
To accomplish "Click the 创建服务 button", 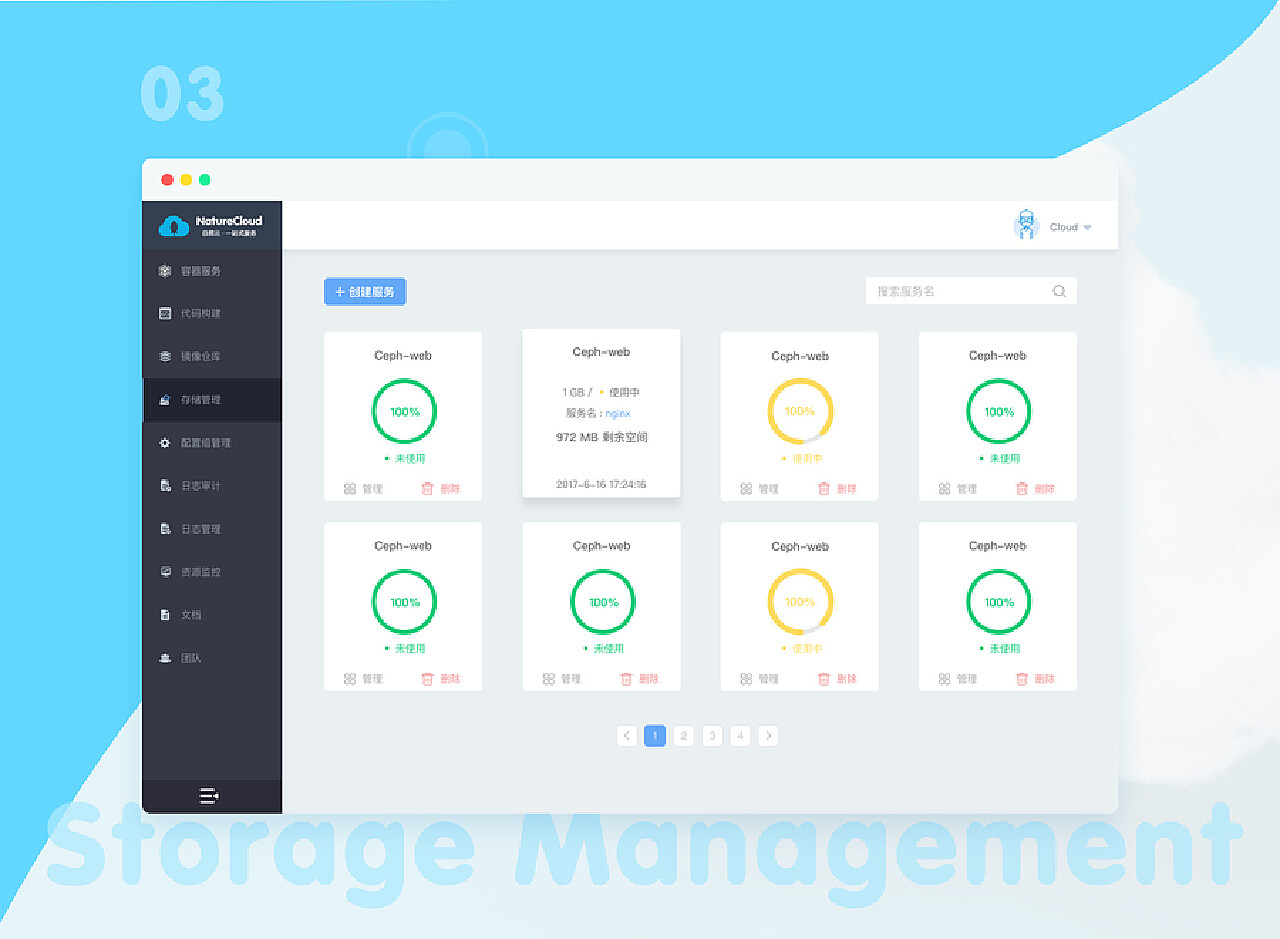I will pos(365,292).
